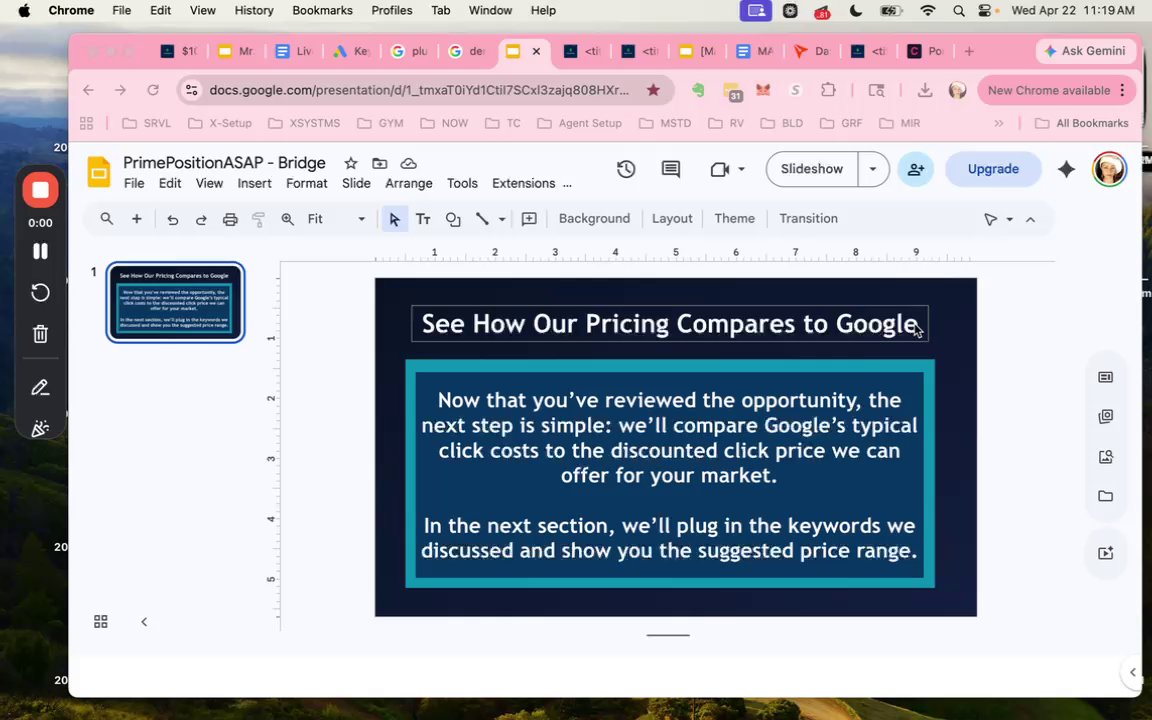Insert a text box
The height and width of the screenshot is (720, 1152).
(423, 219)
